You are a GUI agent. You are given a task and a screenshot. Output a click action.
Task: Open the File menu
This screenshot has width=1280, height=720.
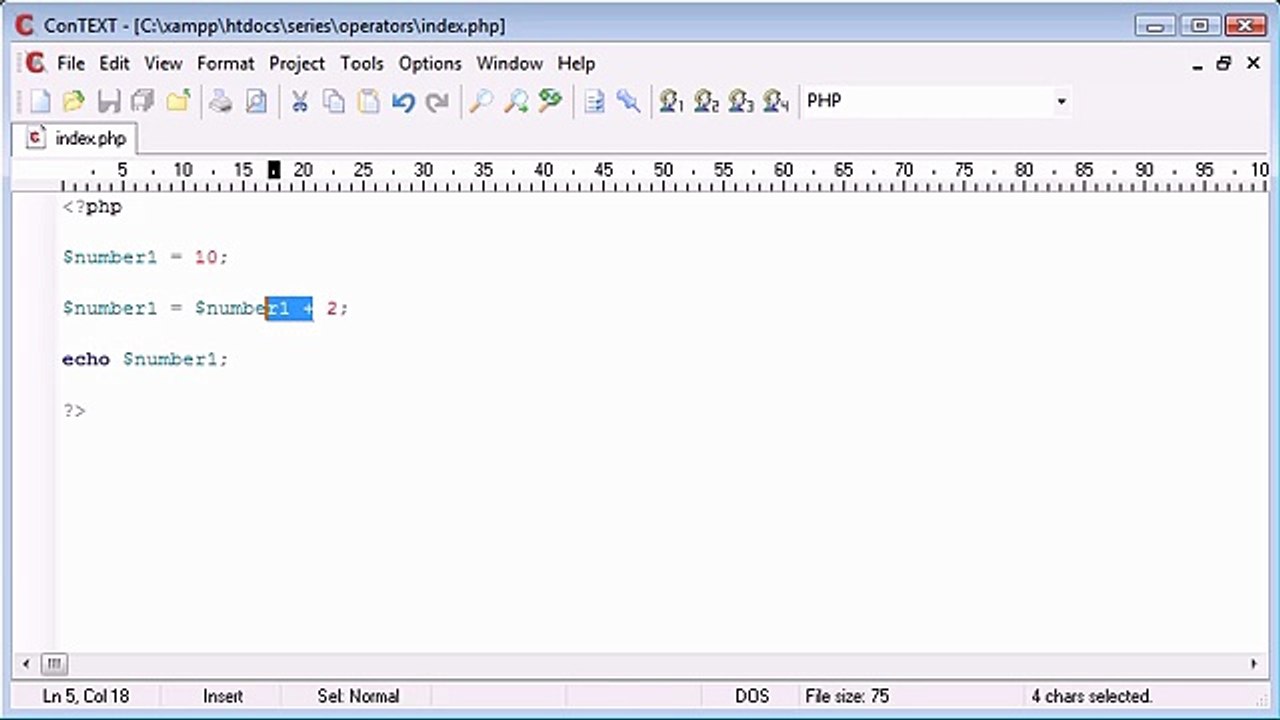tap(71, 63)
